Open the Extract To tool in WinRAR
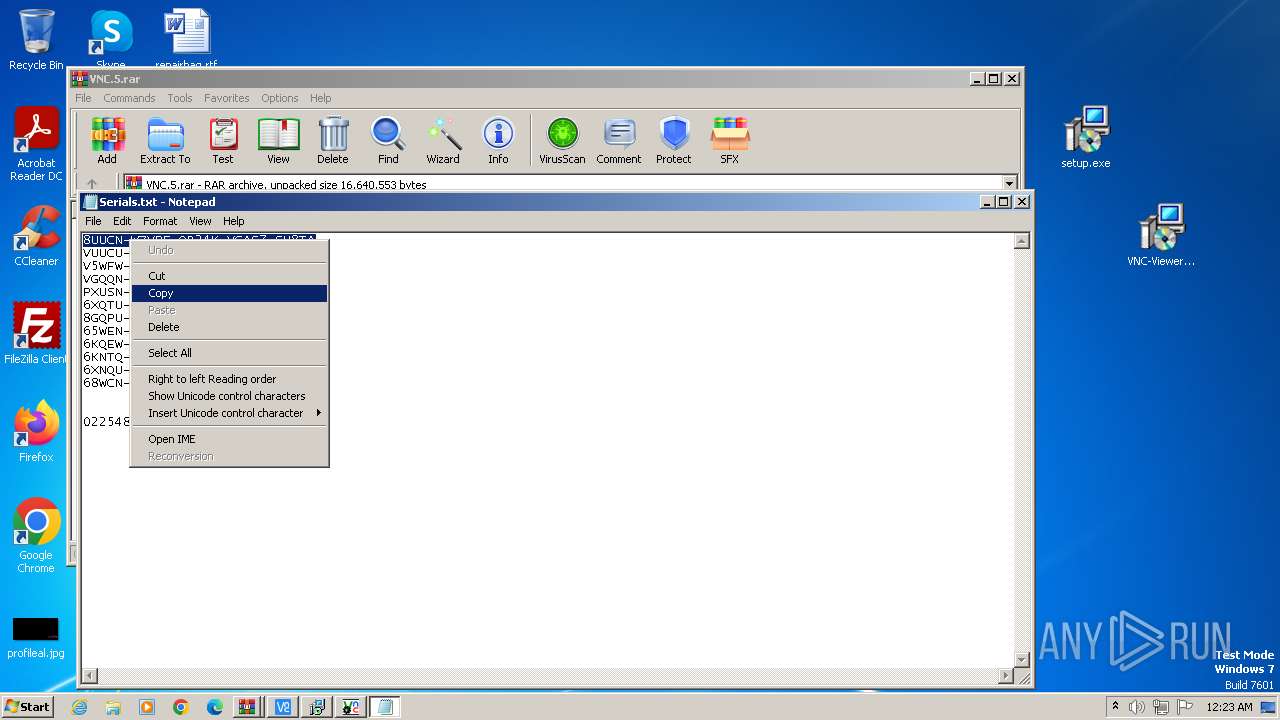This screenshot has height=720, width=1280. 165,141
